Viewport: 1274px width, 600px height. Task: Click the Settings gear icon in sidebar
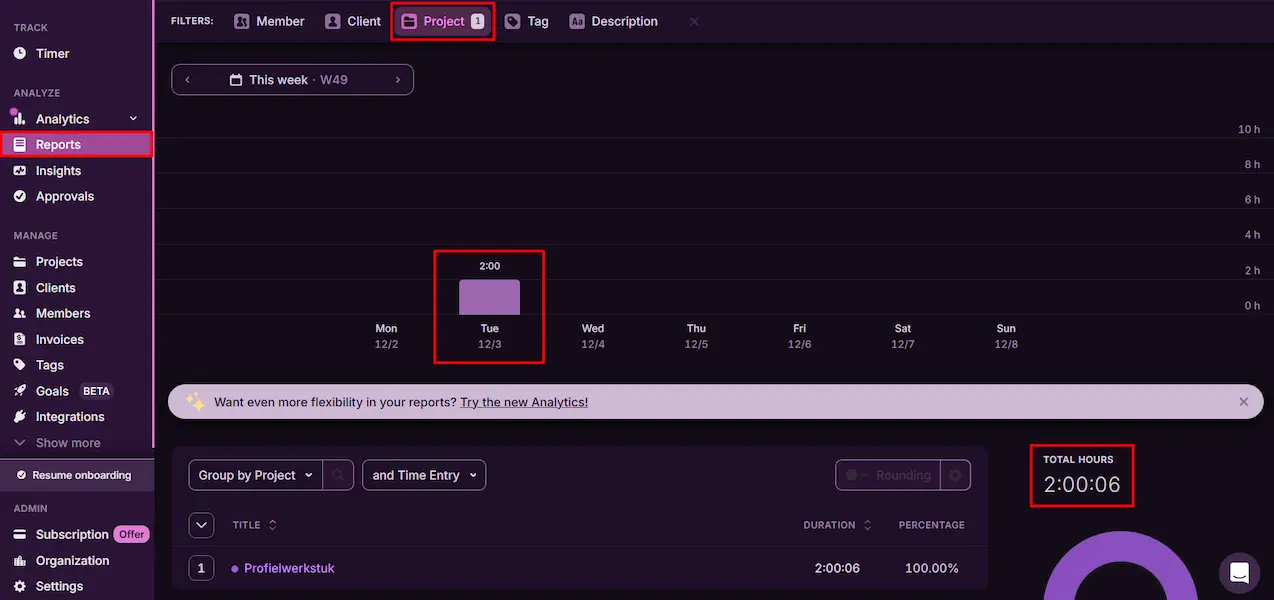point(20,586)
